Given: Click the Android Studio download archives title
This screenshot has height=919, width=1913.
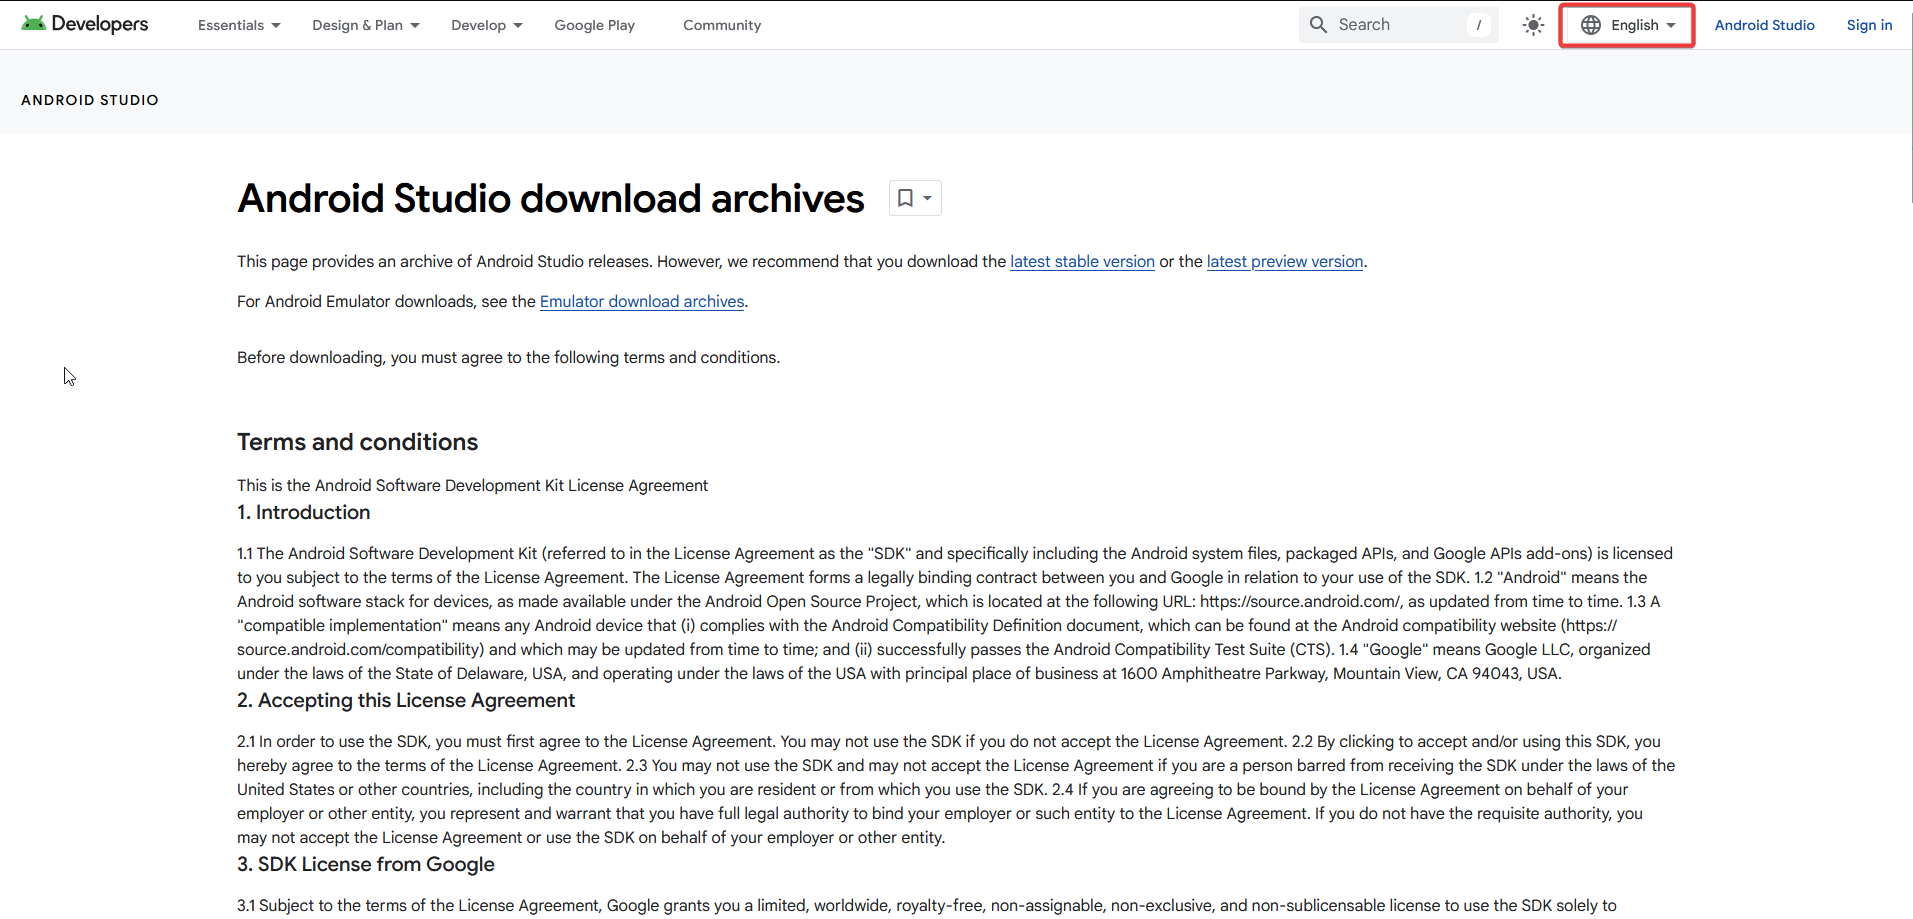Looking at the screenshot, I should 551,198.
